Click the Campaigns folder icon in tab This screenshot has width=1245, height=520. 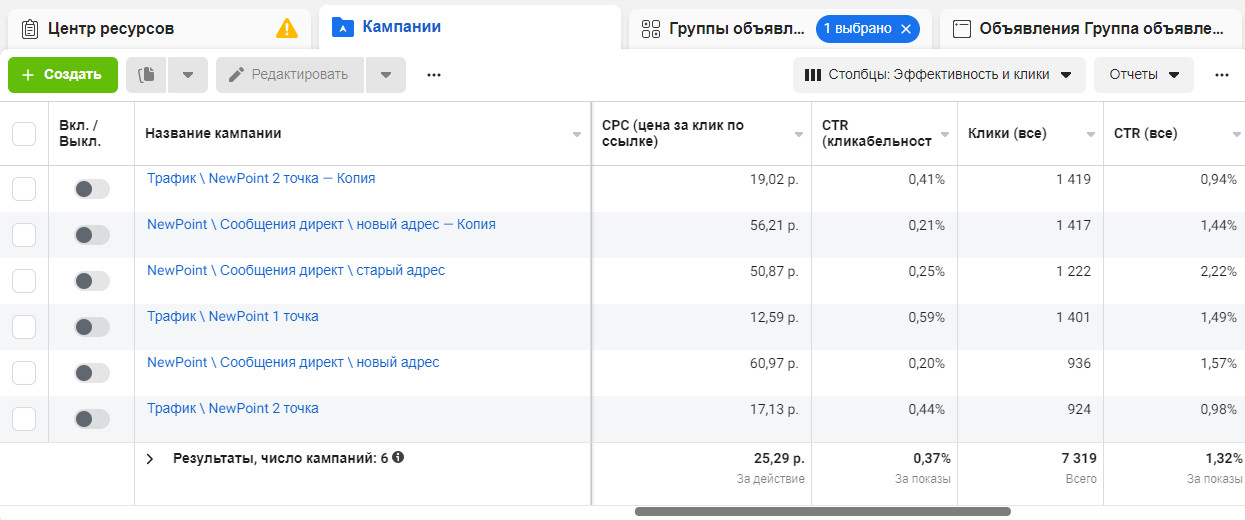(x=342, y=27)
